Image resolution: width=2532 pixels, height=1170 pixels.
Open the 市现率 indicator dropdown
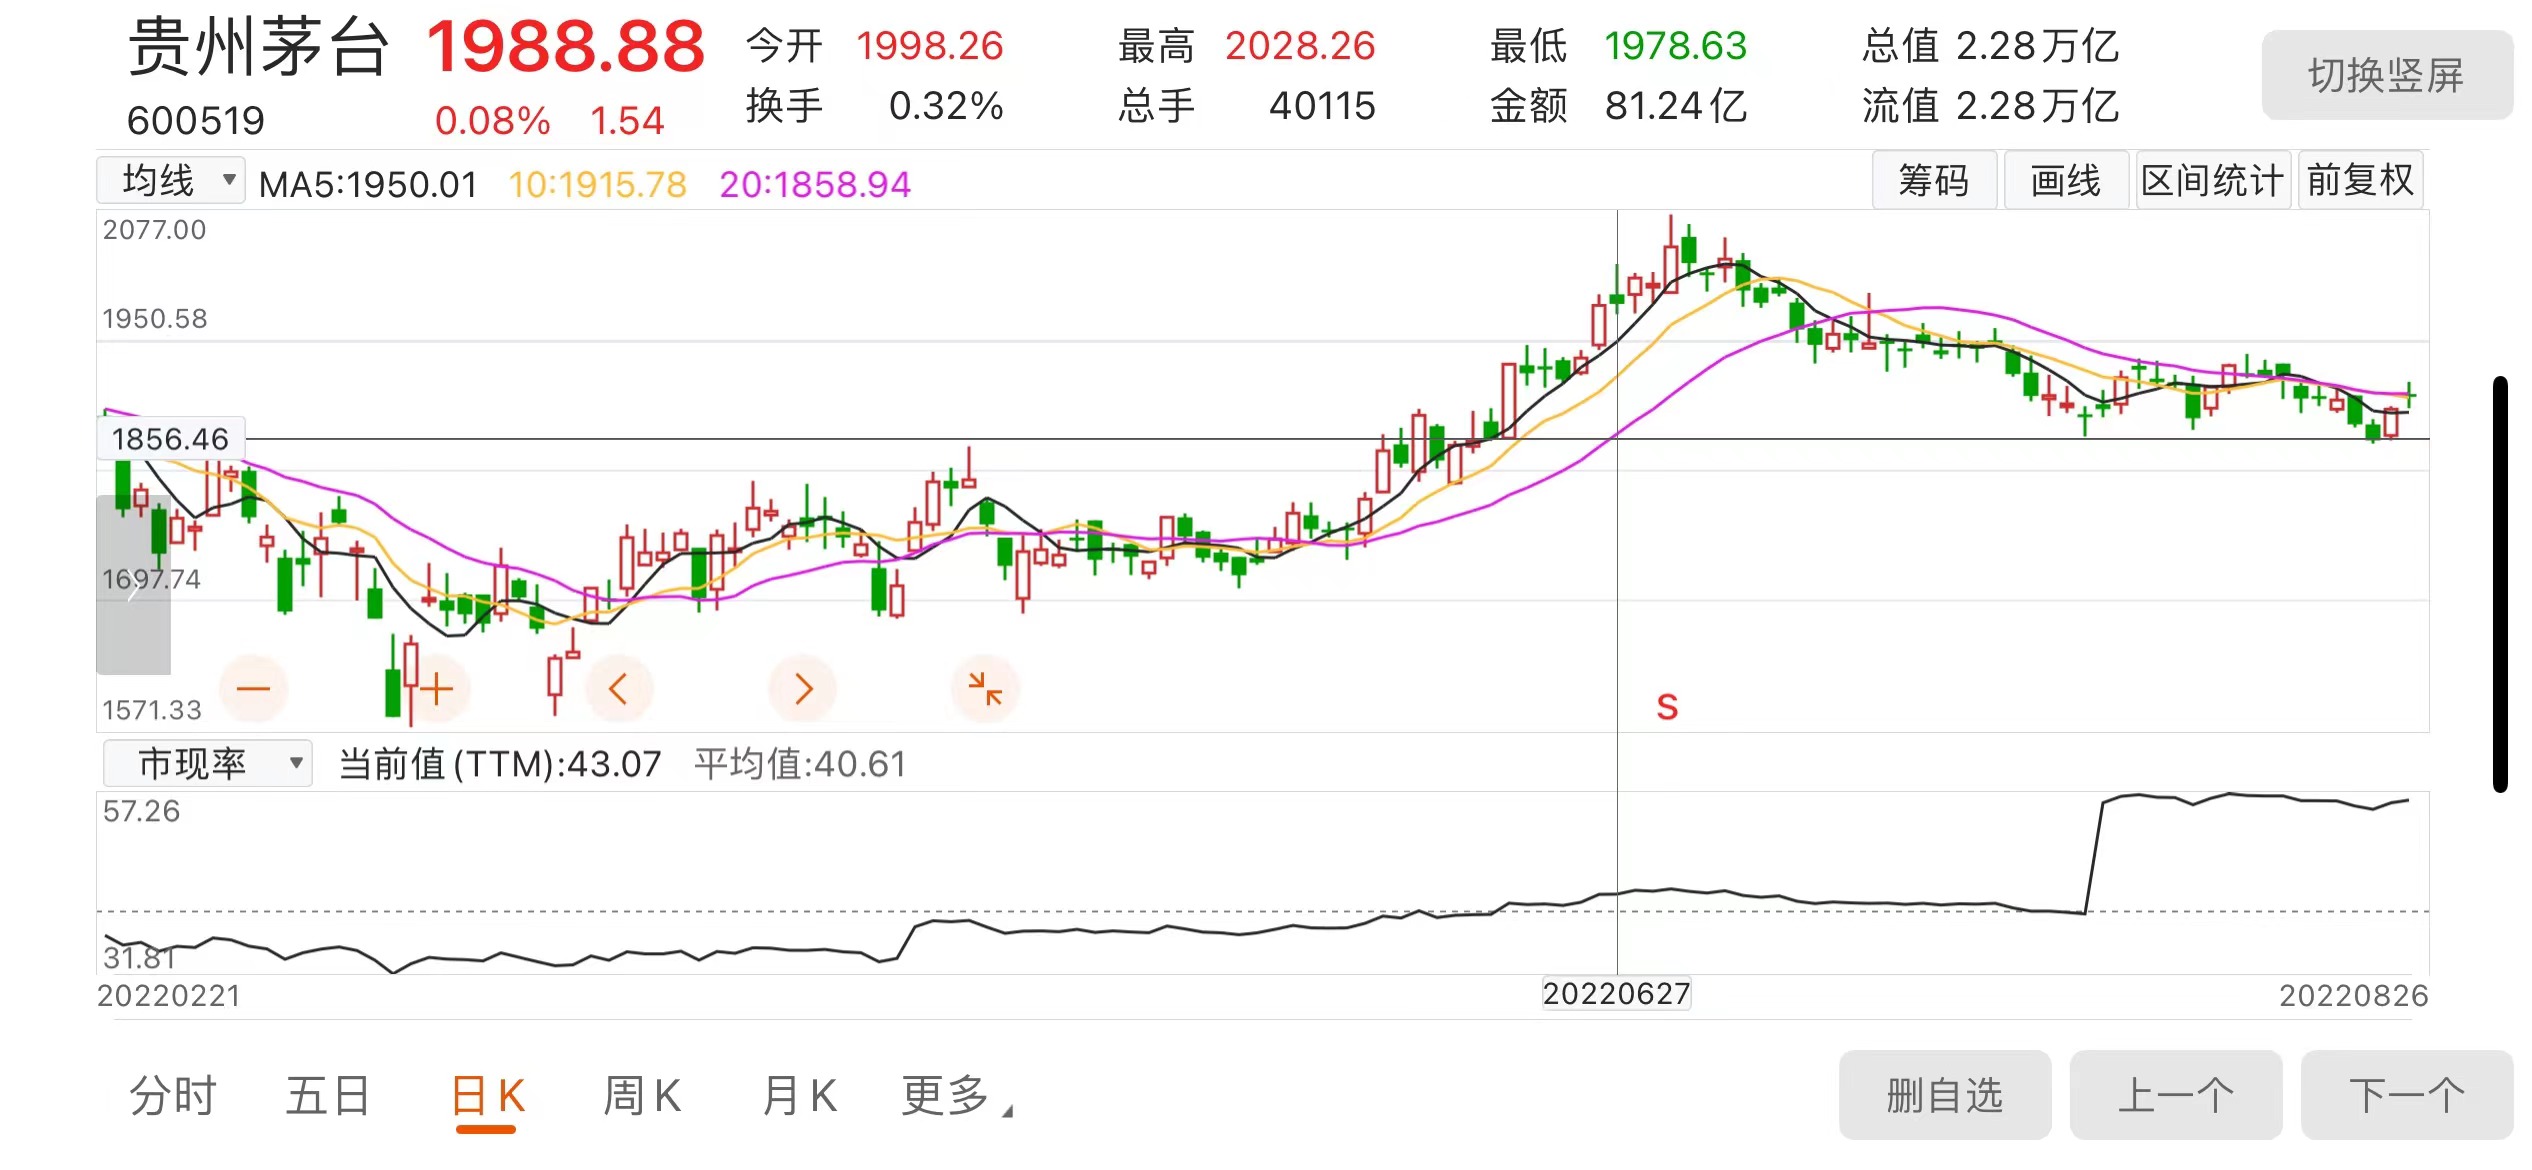pos(208,764)
